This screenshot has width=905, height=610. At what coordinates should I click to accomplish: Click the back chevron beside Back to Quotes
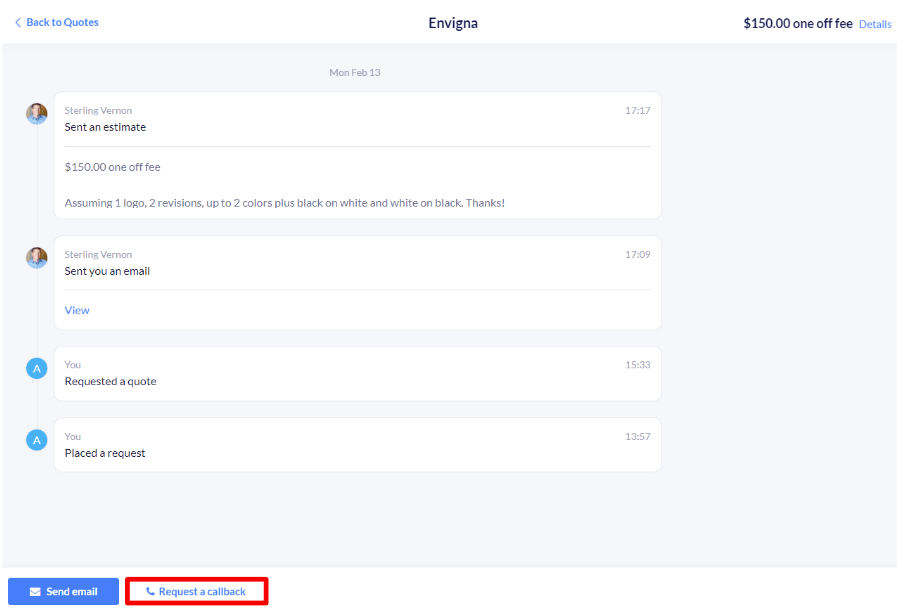pos(18,23)
